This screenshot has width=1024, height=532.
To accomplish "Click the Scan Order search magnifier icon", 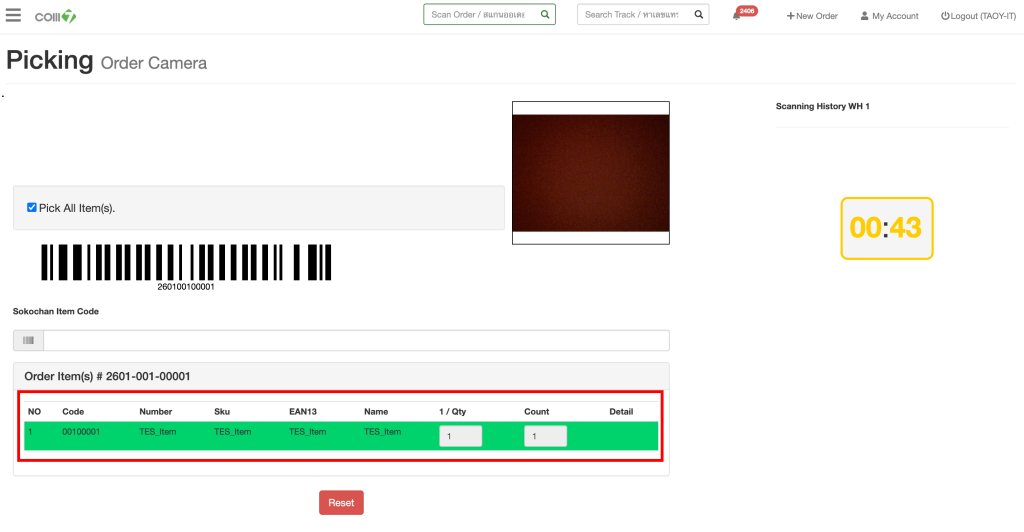I will pyautogui.click(x=545, y=15).
